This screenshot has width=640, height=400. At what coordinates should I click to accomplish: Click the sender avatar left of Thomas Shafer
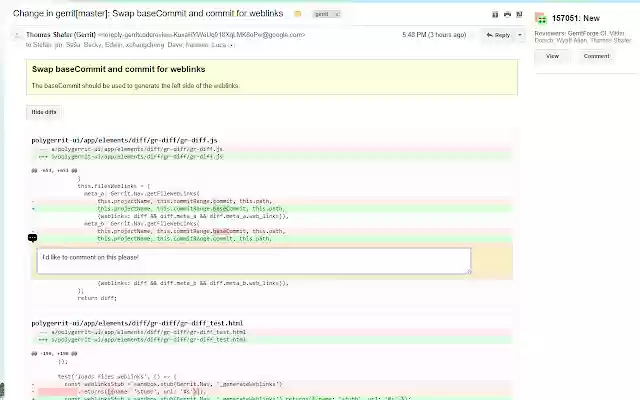17,35
